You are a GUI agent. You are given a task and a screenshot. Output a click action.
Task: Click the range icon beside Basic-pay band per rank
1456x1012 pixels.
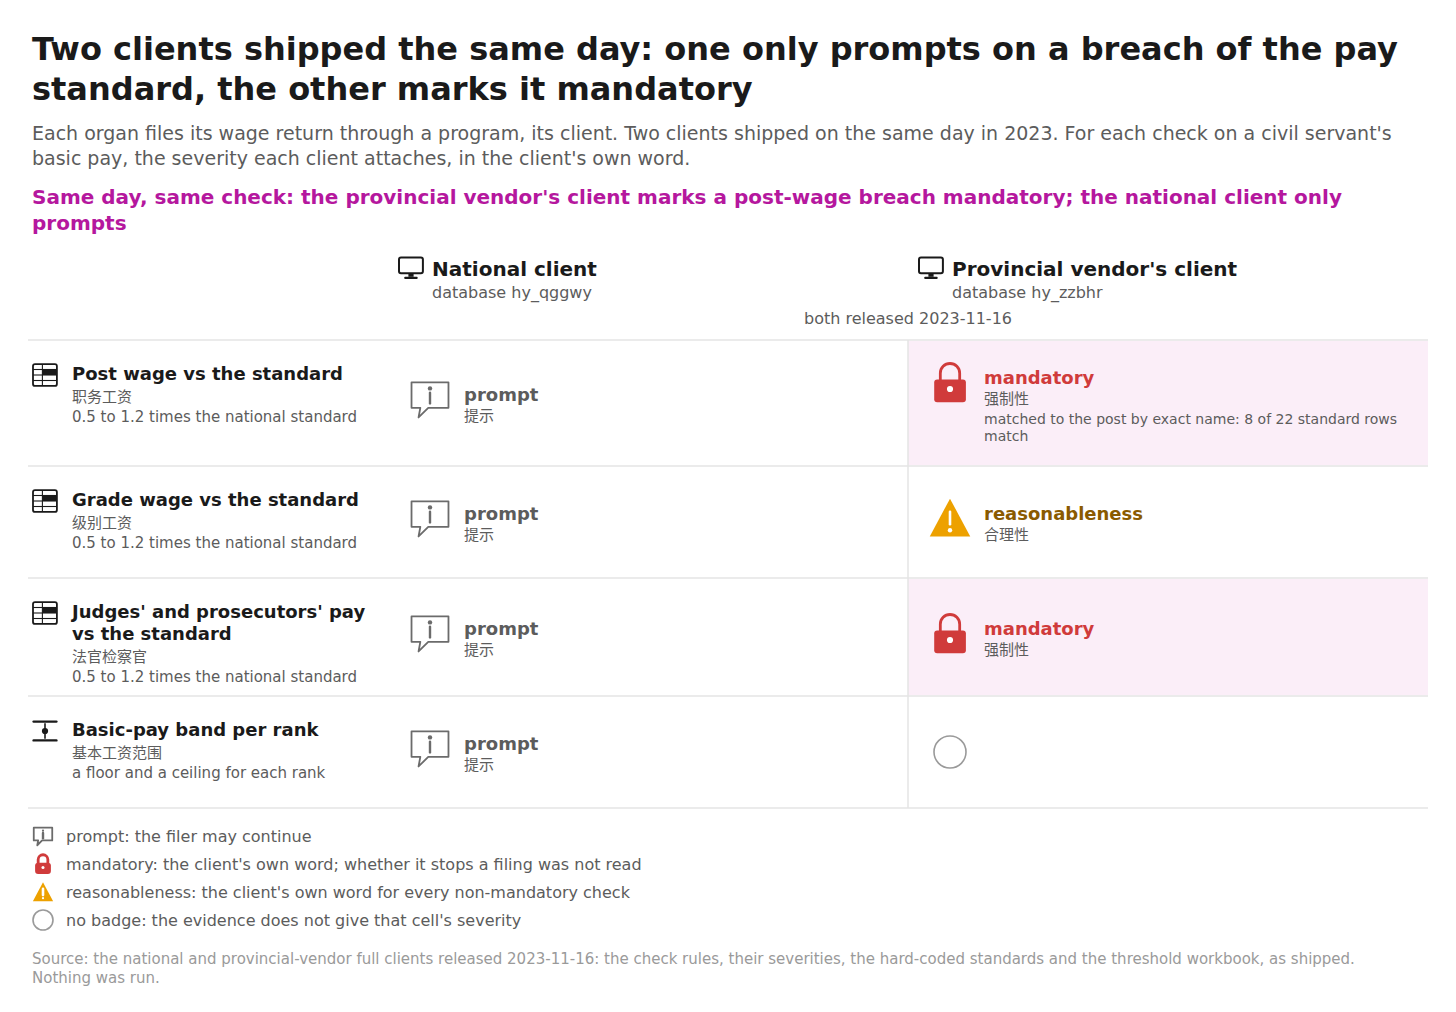[x=45, y=731]
